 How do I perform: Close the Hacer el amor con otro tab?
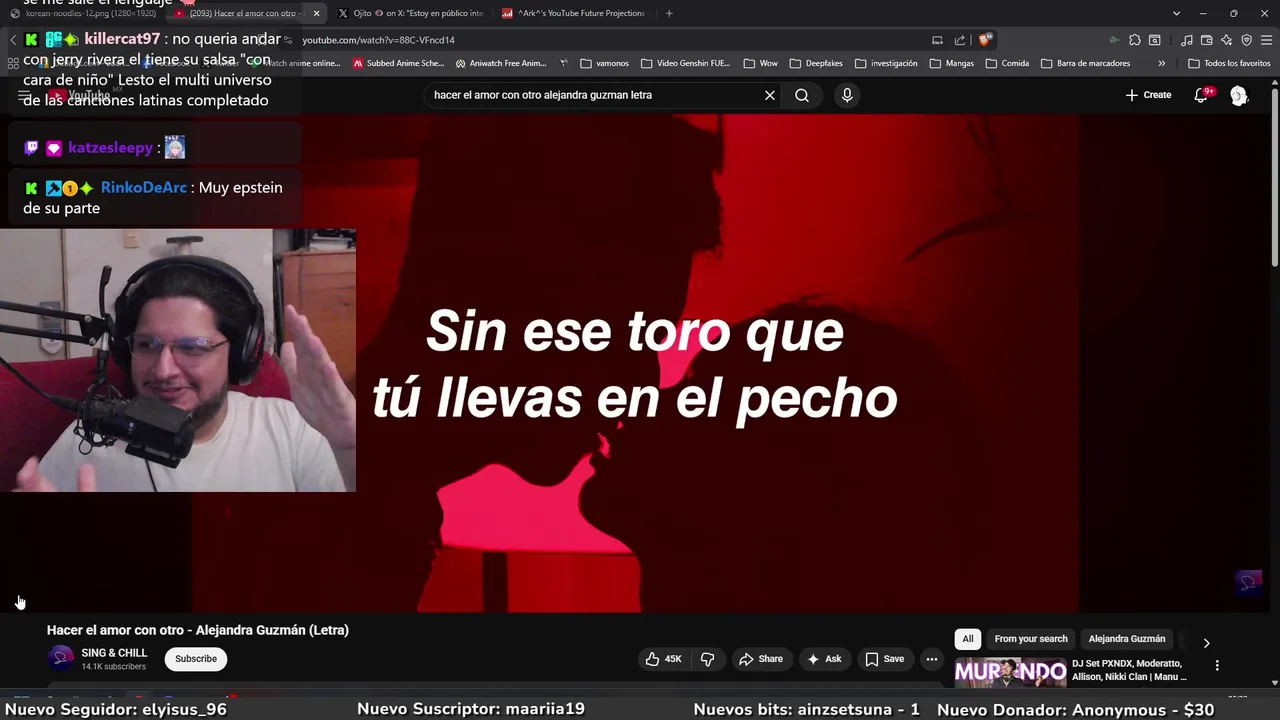[316, 13]
